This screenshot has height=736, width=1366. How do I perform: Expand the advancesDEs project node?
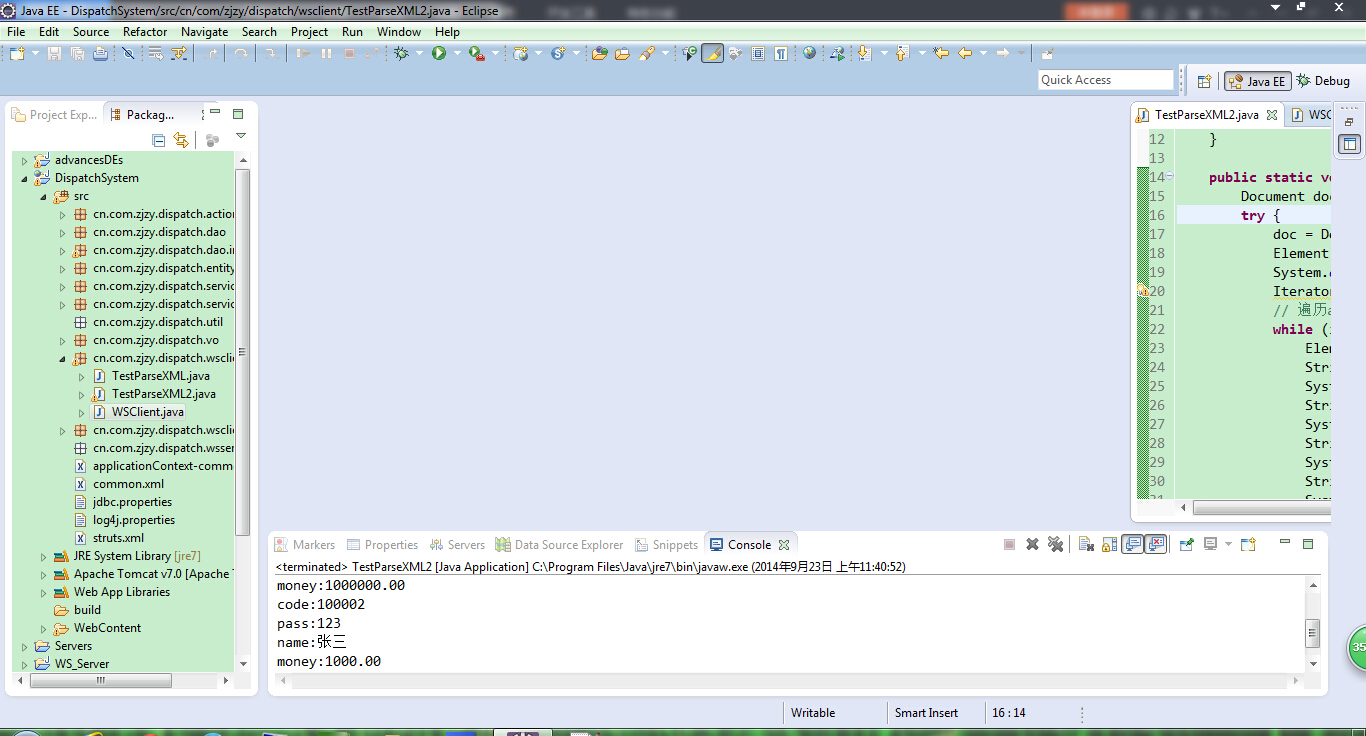(x=25, y=160)
